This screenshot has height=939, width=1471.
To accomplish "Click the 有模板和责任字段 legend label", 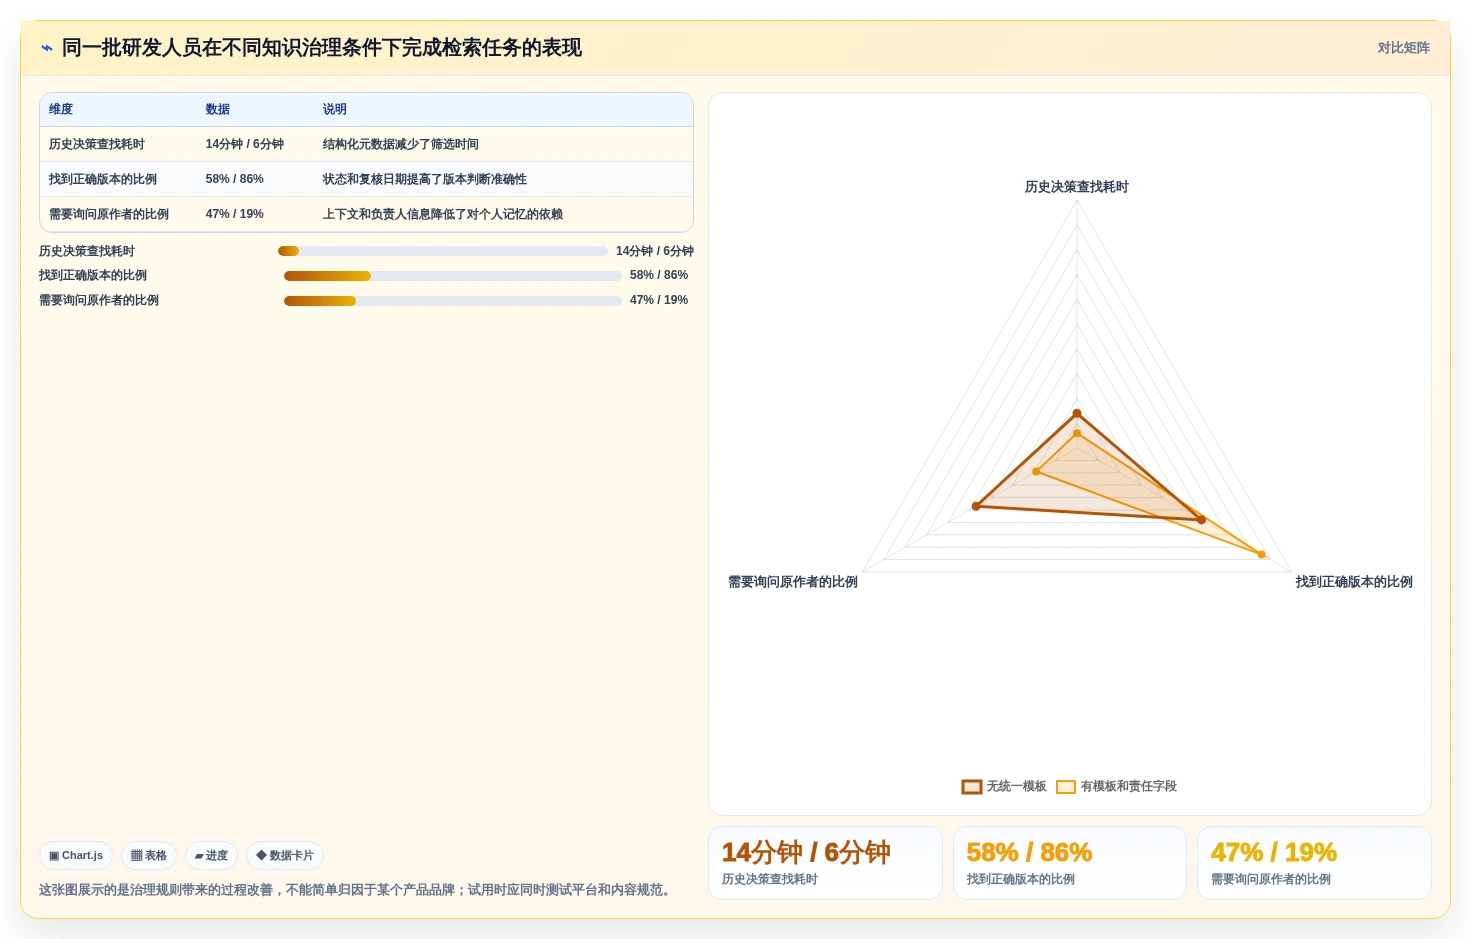I will [1129, 787].
